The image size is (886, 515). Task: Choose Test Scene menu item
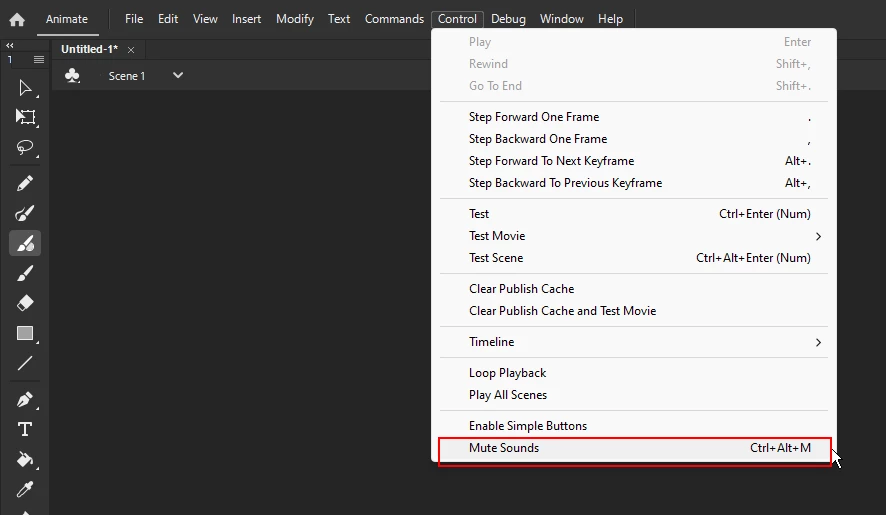(633, 258)
